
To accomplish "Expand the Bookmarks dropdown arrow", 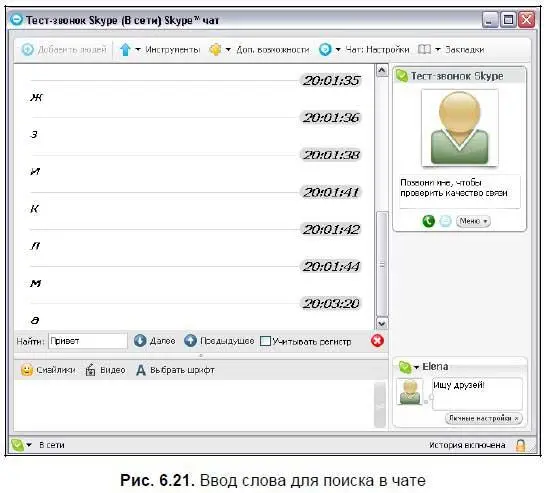I will 437,50.
